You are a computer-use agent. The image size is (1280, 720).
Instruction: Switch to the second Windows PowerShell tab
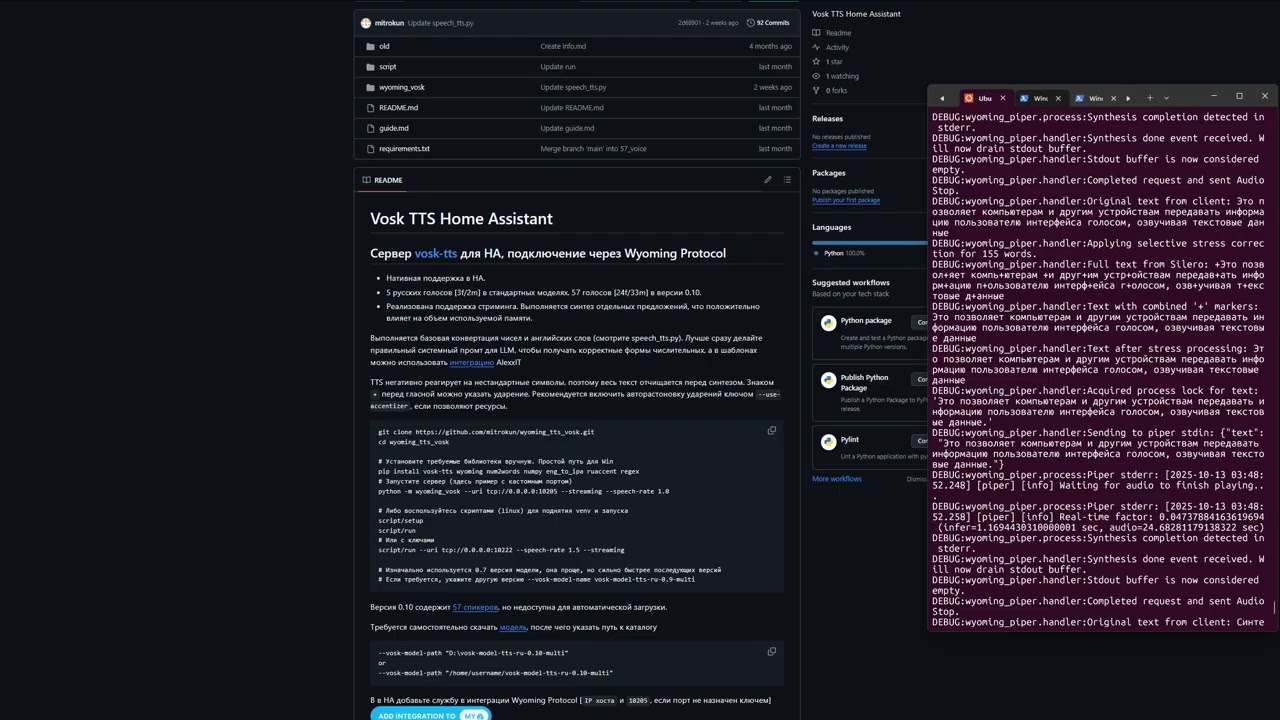pos(1097,98)
